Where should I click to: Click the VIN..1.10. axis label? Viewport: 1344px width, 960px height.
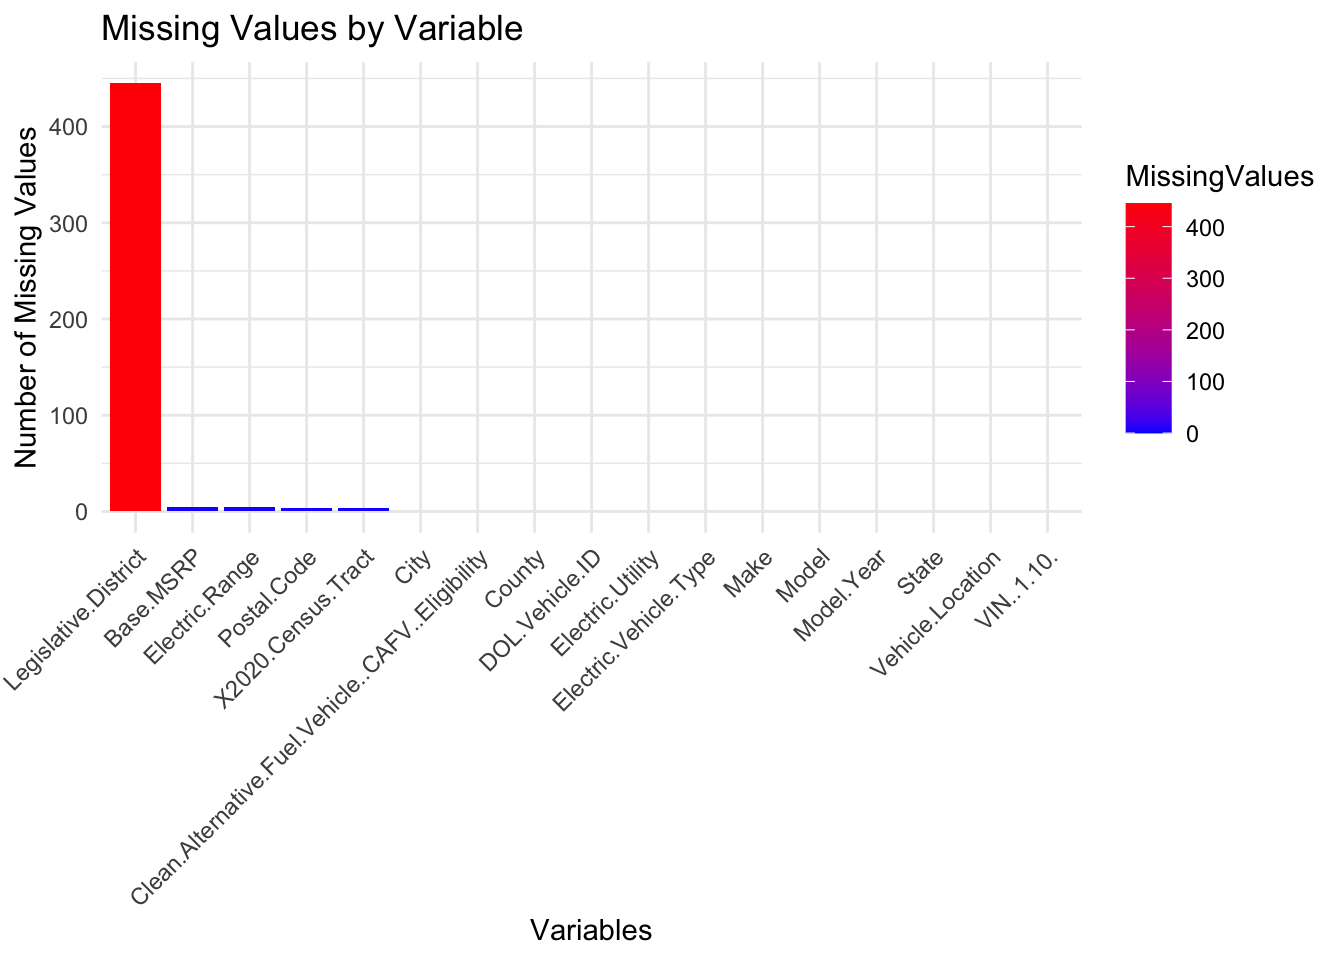(x=1017, y=590)
